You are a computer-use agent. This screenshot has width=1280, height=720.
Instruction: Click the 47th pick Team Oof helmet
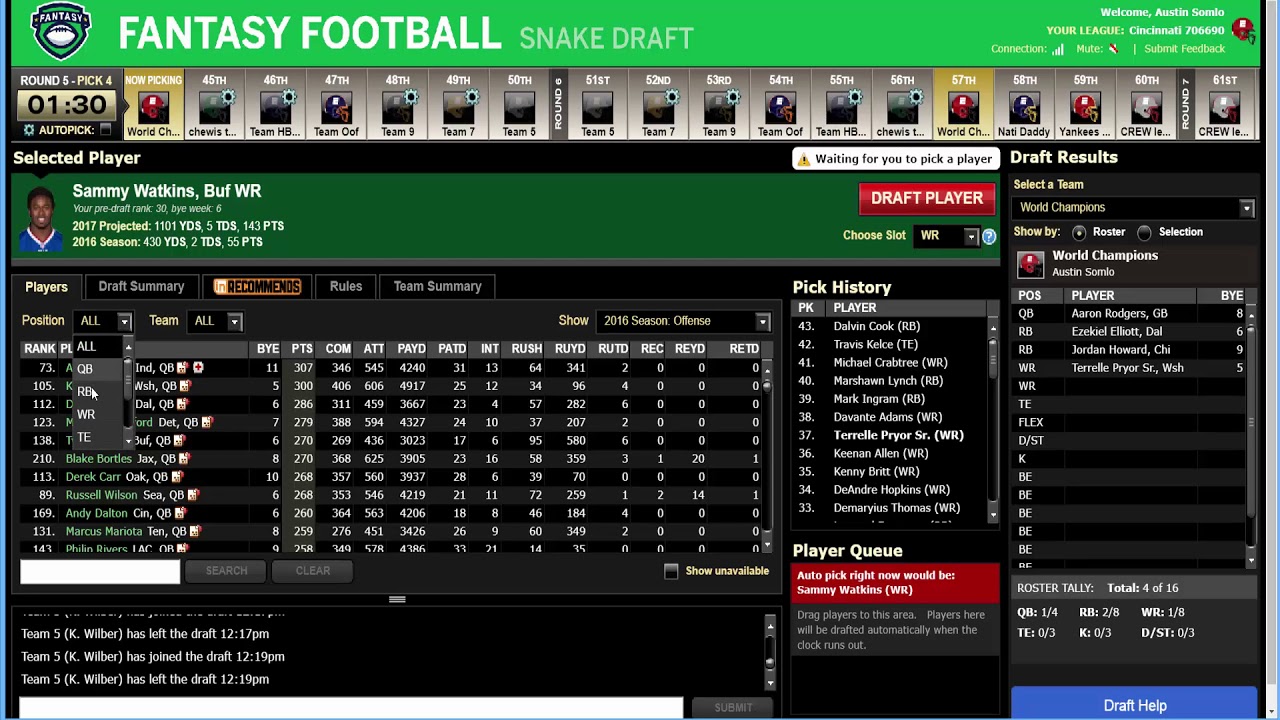coord(336,107)
